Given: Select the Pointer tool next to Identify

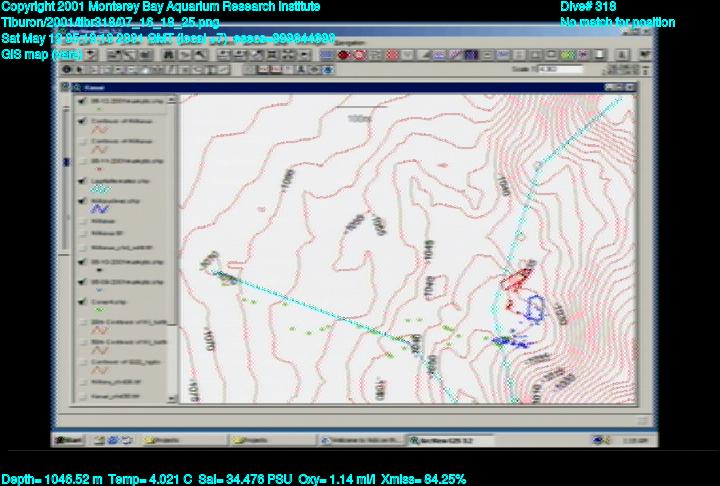Looking at the screenshot, I should [x=81, y=70].
